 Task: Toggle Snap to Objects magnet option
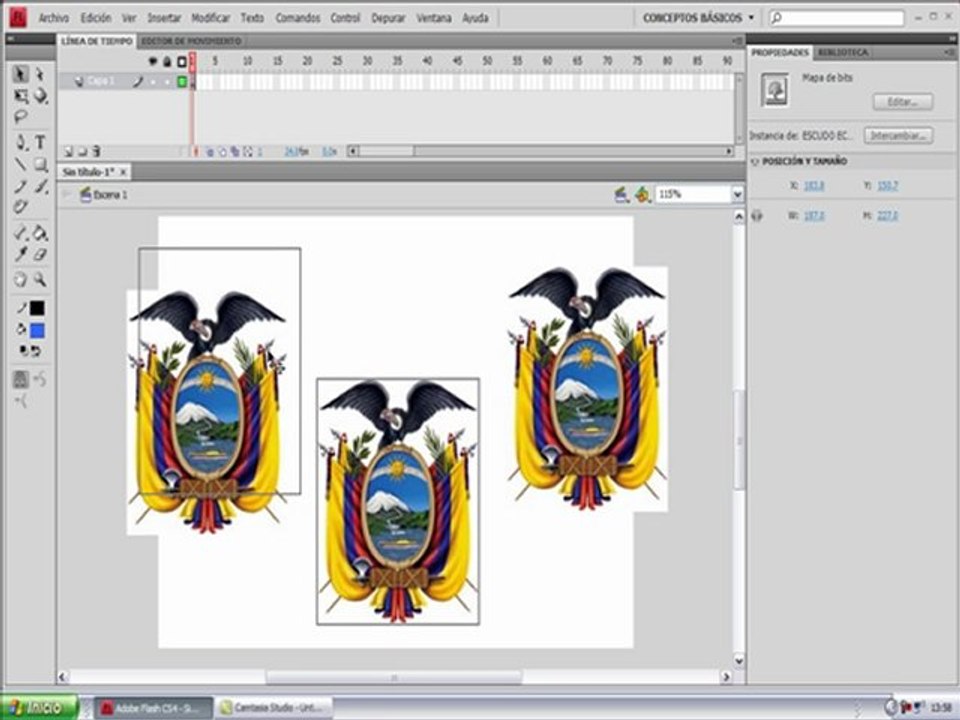click(20, 380)
